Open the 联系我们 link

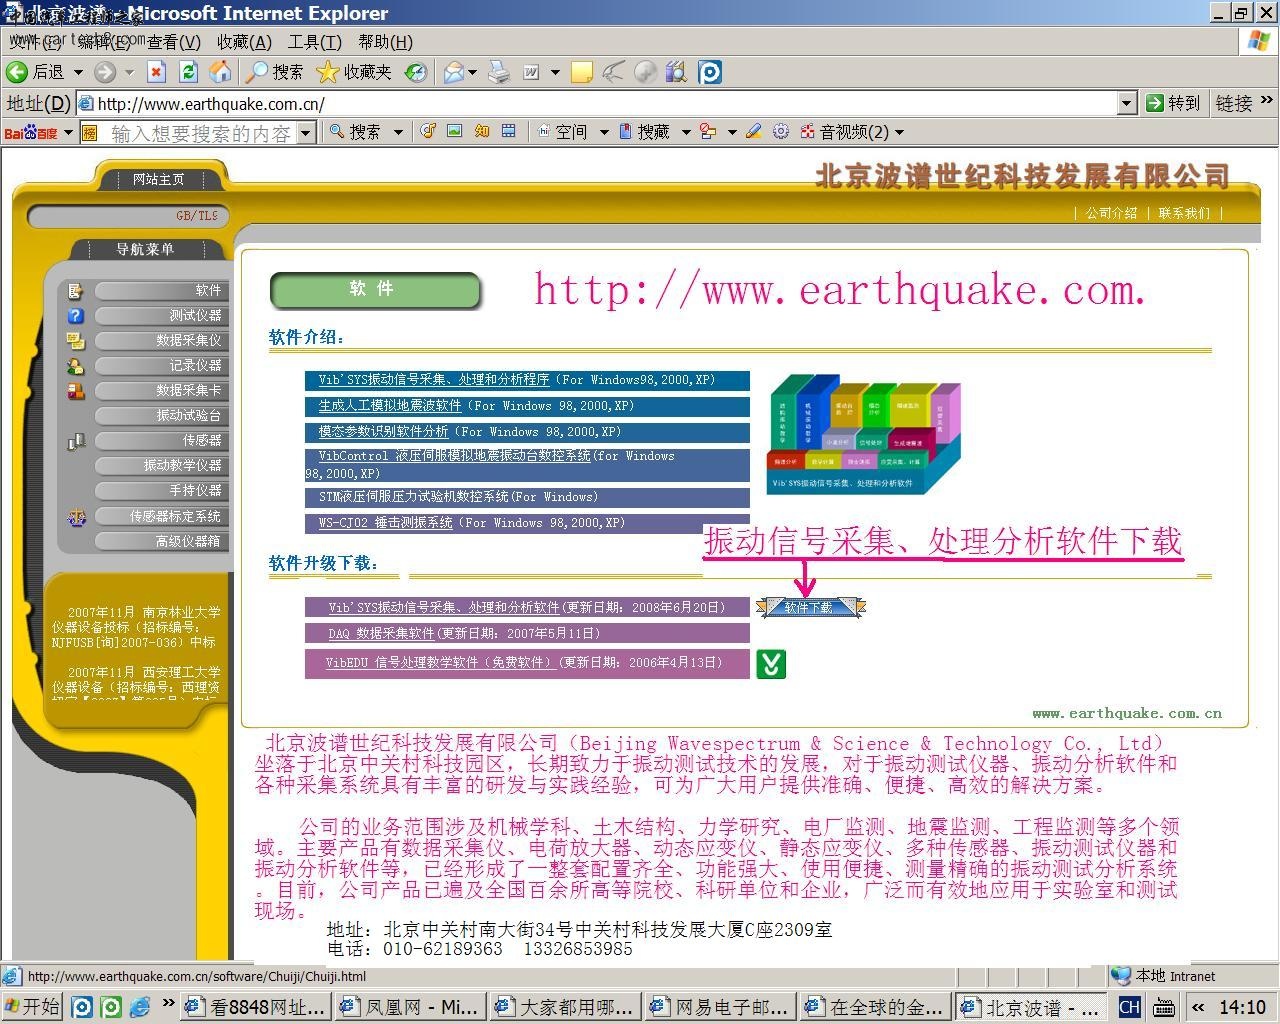tap(1184, 213)
